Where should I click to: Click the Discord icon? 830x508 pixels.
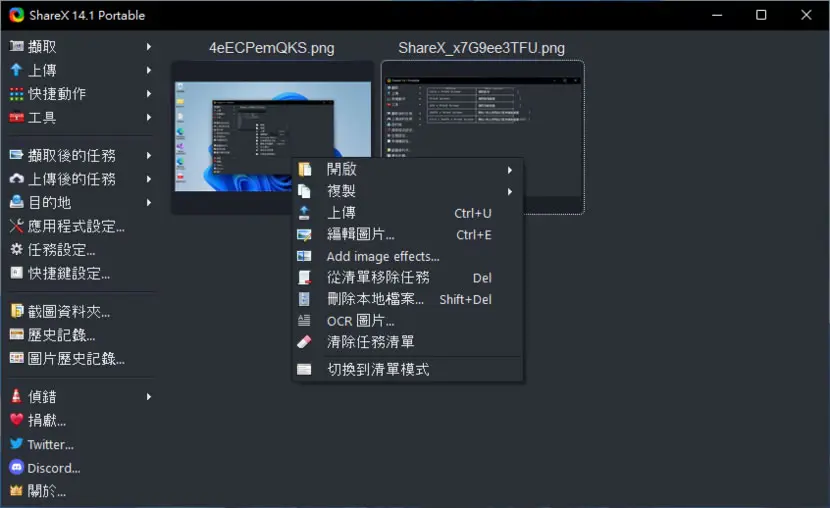(16, 467)
